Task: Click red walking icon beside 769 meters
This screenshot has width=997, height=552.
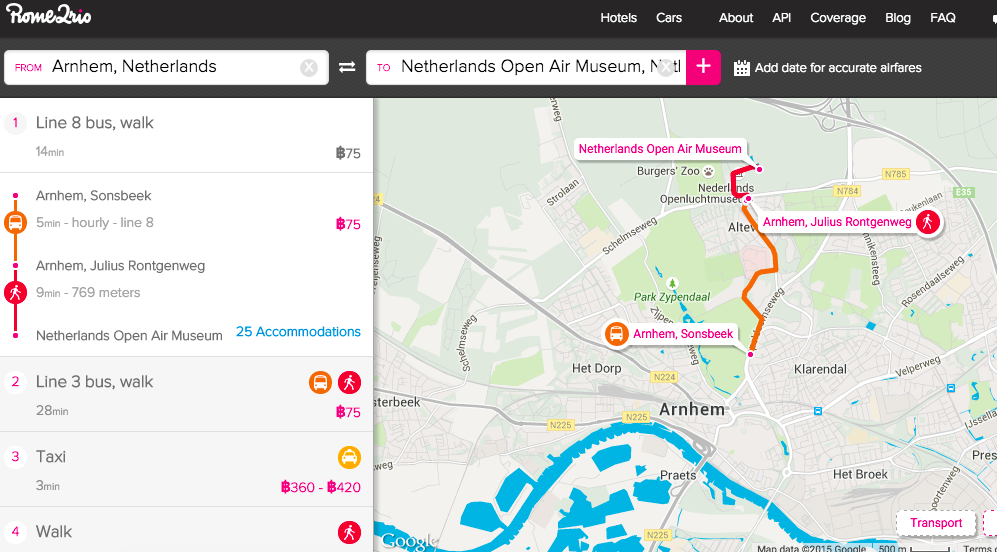Action: [x=15, y=293]
